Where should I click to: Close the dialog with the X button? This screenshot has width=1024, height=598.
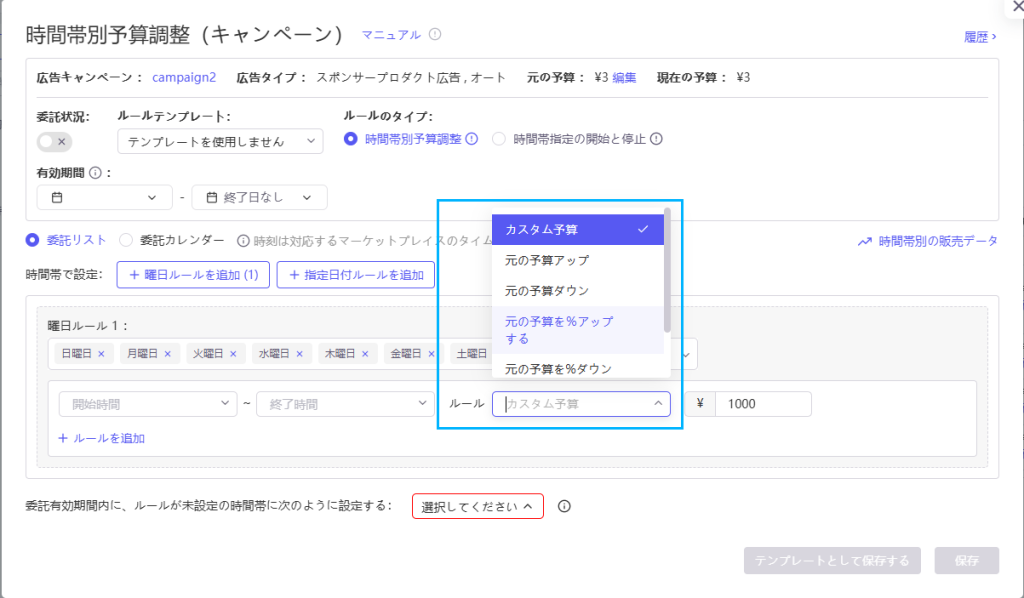point(1017,6)
